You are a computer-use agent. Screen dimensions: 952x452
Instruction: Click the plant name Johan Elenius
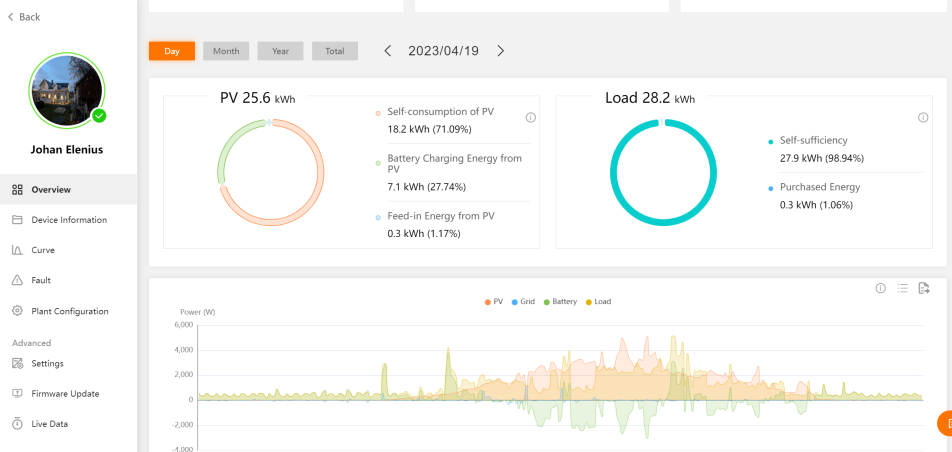click(x=67, y=149)
